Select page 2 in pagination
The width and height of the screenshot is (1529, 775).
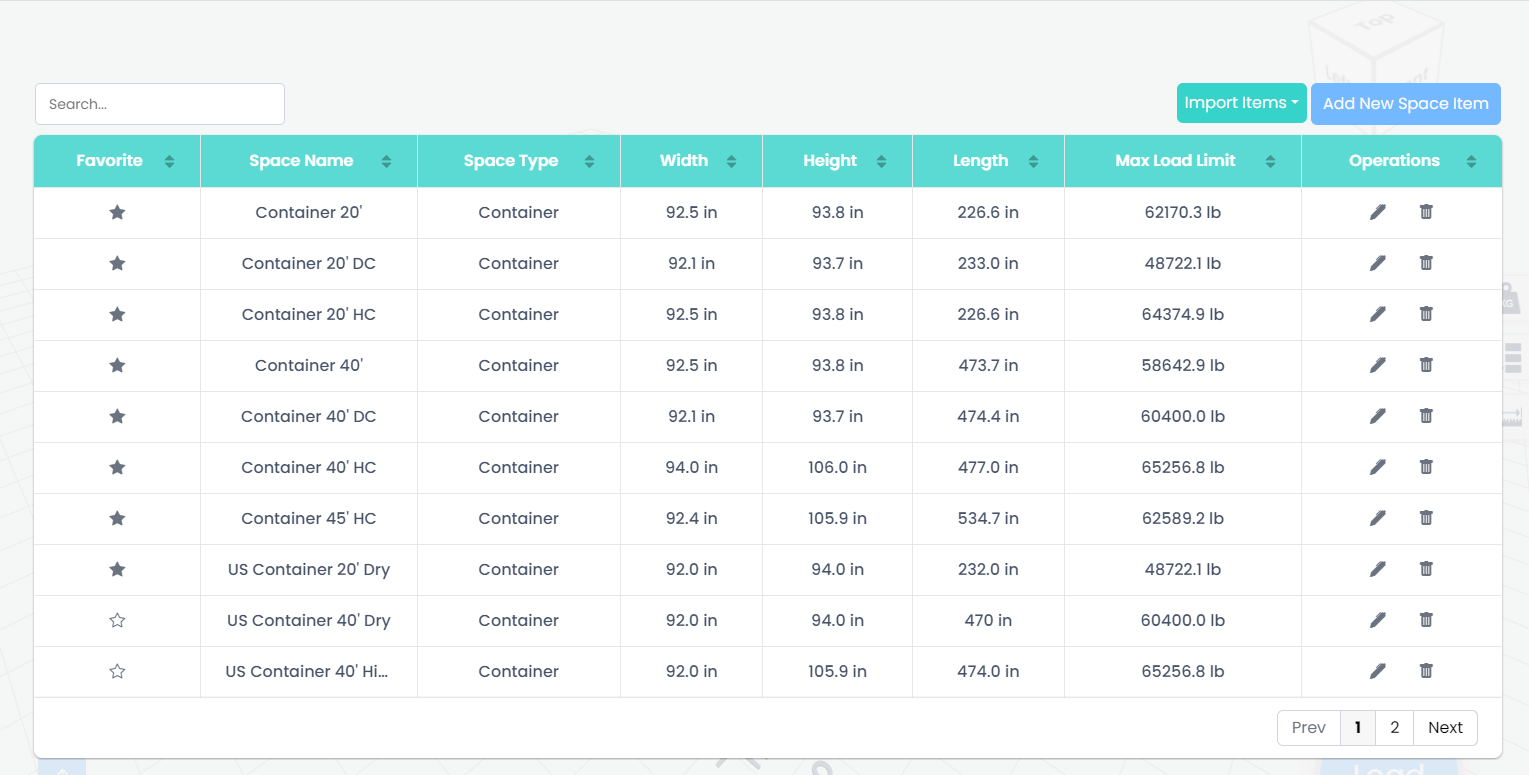1395,727
